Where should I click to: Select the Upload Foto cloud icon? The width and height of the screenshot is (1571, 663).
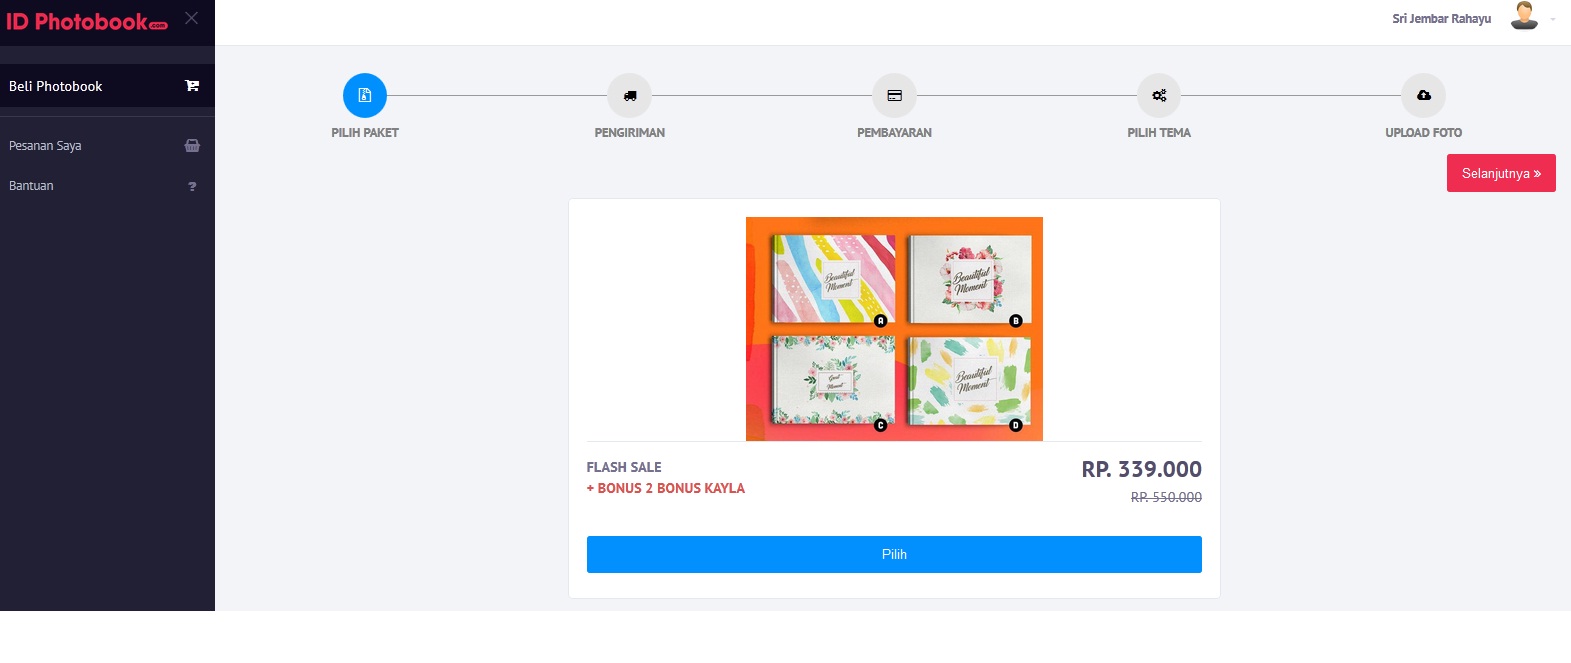pyautogui.click(x=1424, y=95)
